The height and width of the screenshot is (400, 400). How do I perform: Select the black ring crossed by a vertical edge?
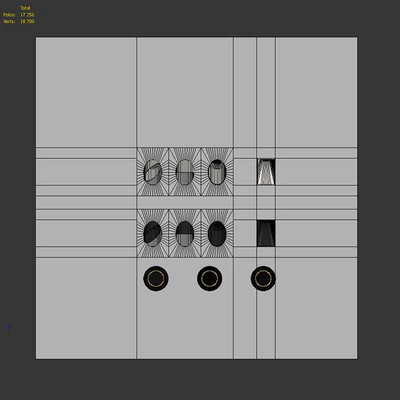[263, 278]
